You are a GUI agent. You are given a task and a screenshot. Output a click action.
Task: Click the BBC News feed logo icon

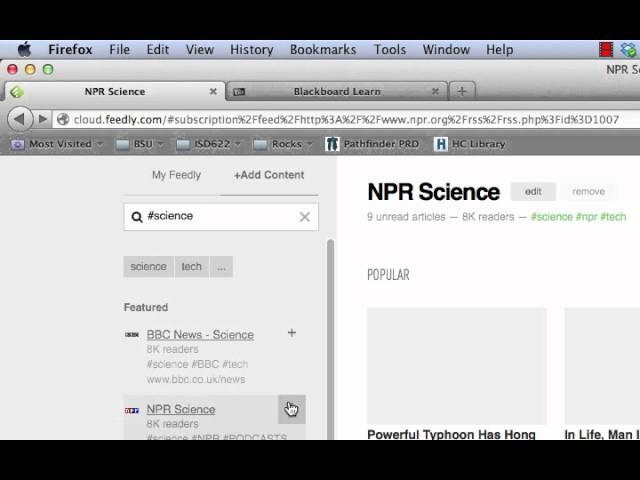[132, 335]
